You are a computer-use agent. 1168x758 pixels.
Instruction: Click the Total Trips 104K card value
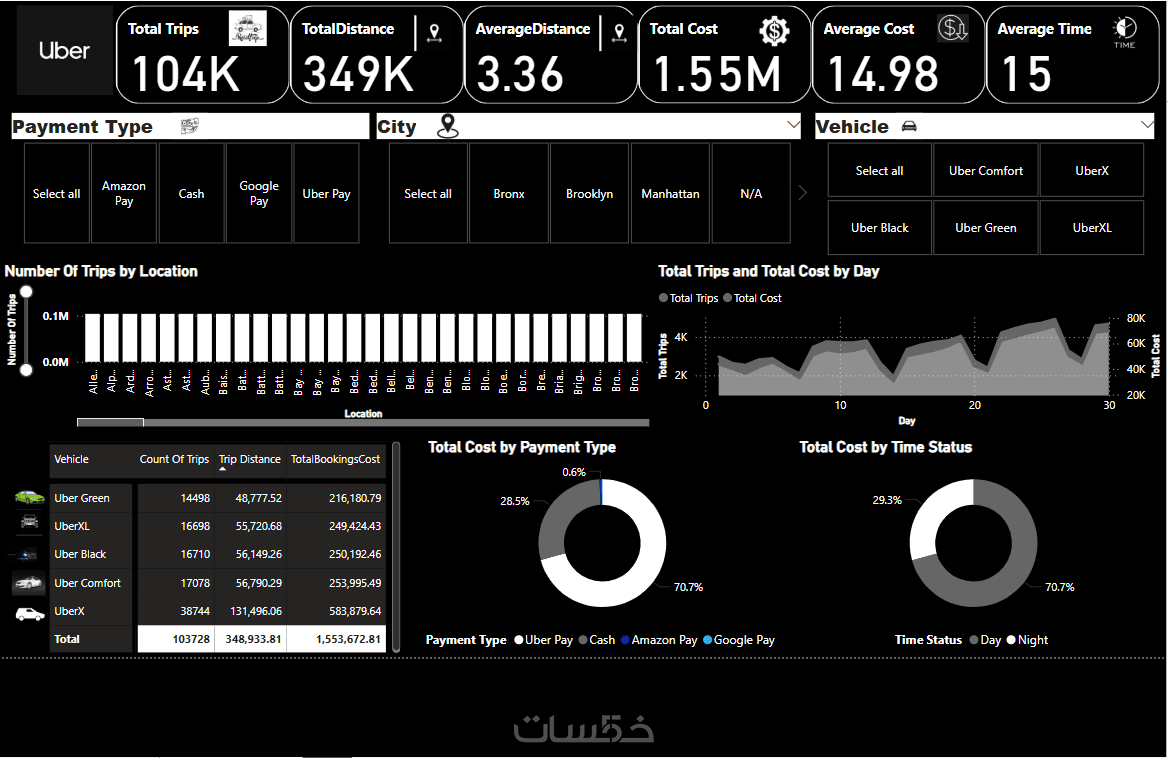pyautogui.click(x=185, y=74)
